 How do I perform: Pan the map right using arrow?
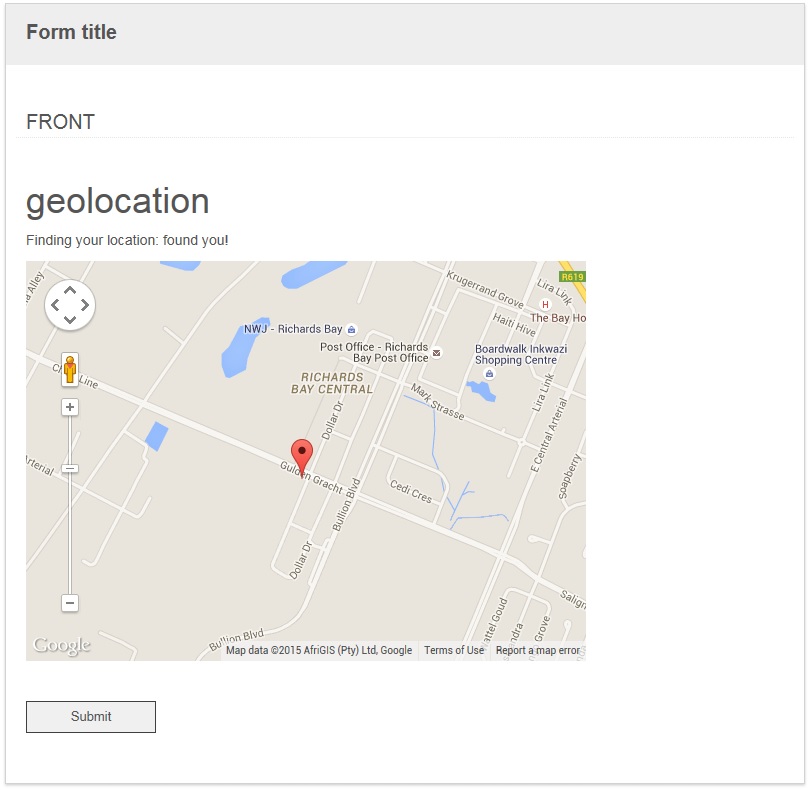coord(85,305)
